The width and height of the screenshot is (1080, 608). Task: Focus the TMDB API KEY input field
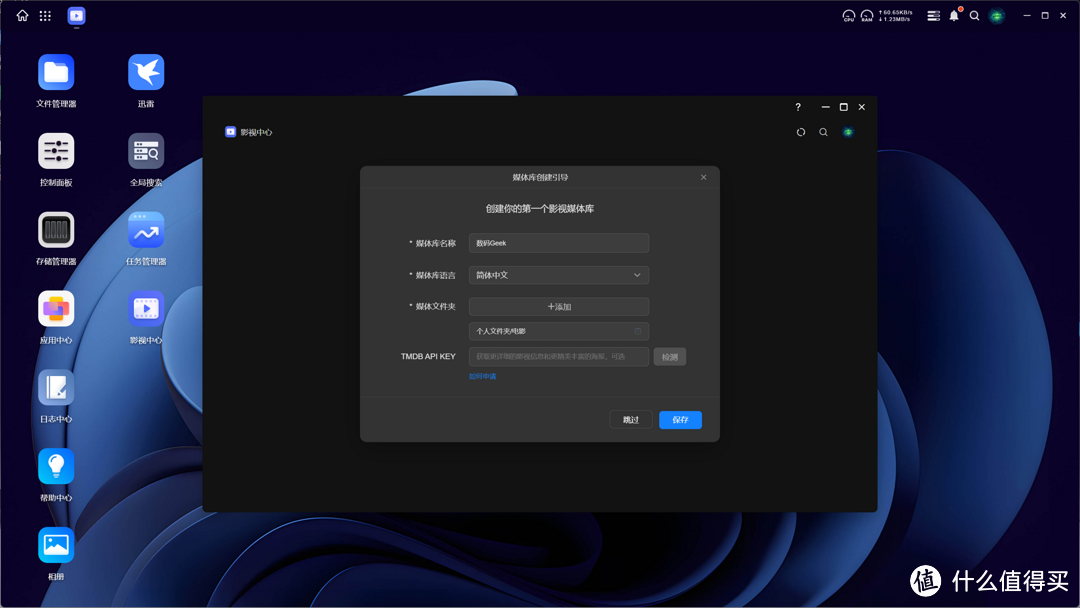point(559,357)
